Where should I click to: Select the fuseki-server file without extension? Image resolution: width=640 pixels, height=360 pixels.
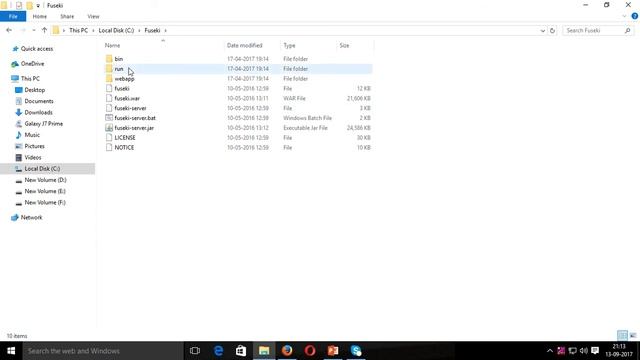pos(130,108)
